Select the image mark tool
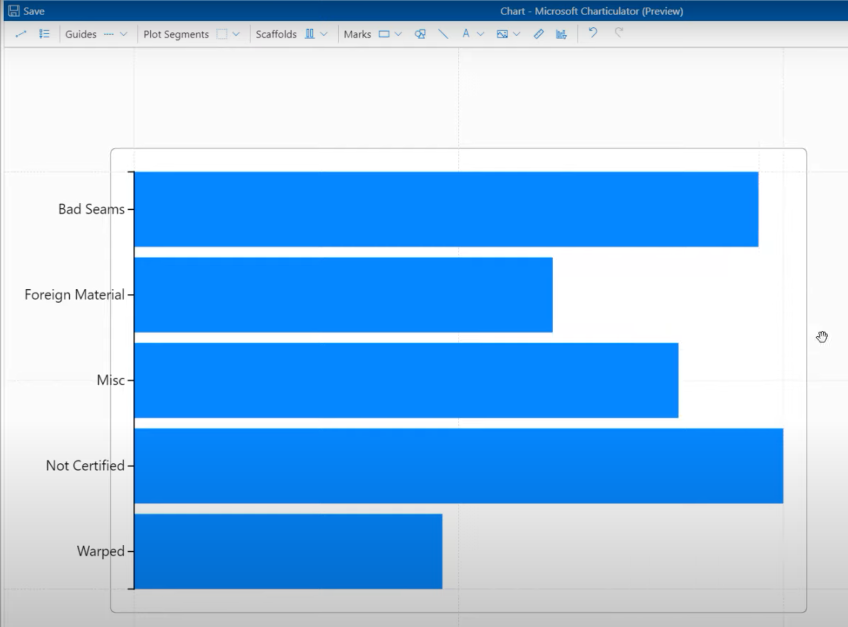The width and height of the screenshot is (848, 627). click(x=502, y=34)
